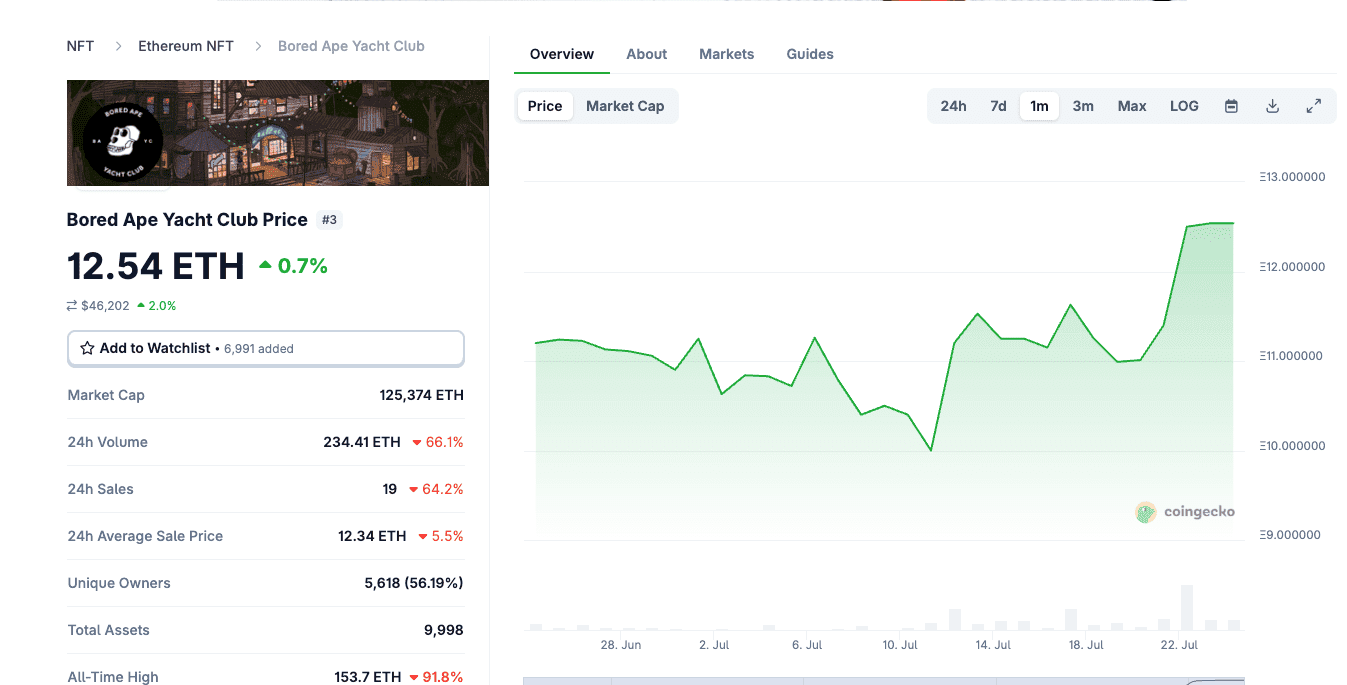Select the 3m chart range
This screenshot has width=1347, height=685.
[1083, 106]
